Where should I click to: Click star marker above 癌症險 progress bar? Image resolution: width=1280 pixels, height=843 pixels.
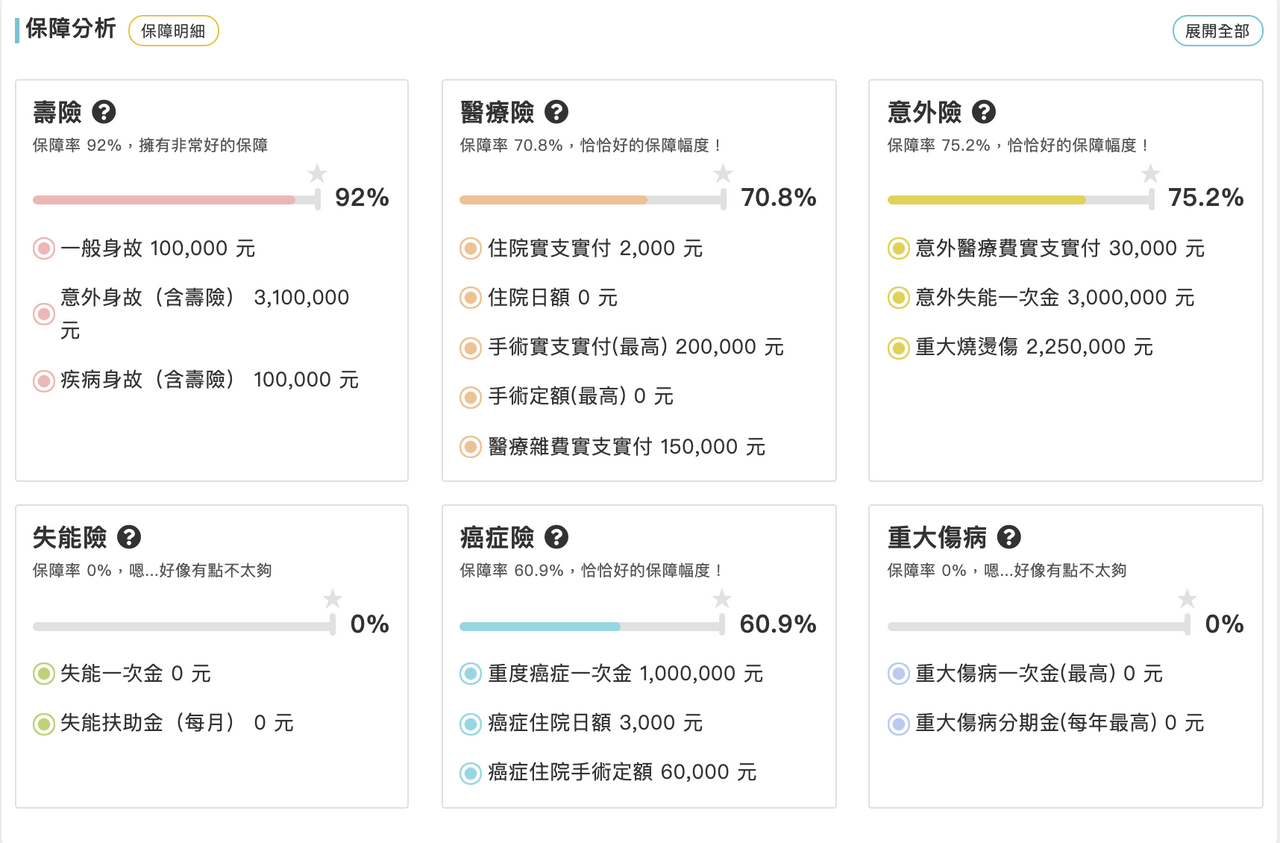click(x=722, y=599)
